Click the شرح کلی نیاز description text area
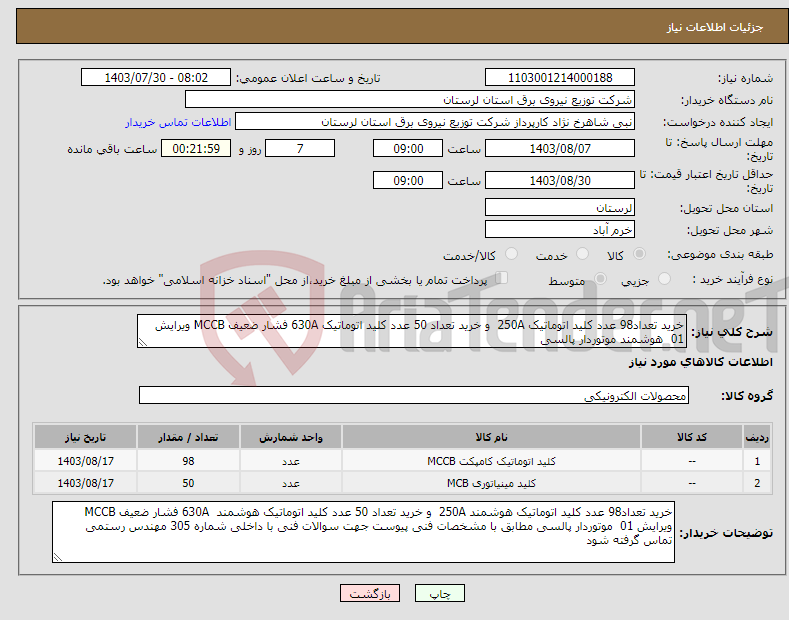This screenshot has width=789, height=620. [412, 331]
